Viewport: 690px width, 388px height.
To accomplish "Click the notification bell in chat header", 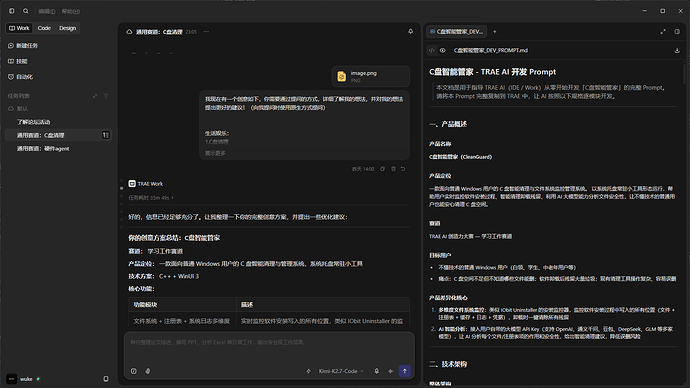I will pos(411,32).
